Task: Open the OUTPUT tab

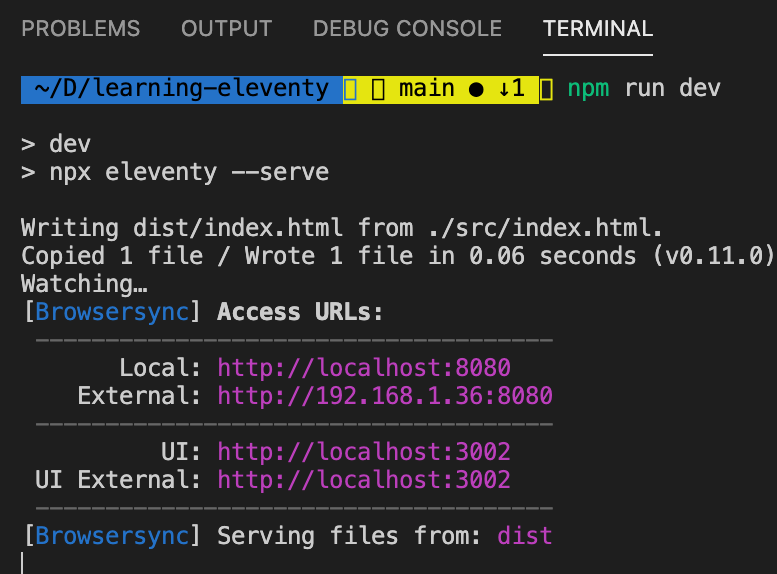Action: (226, 28)
